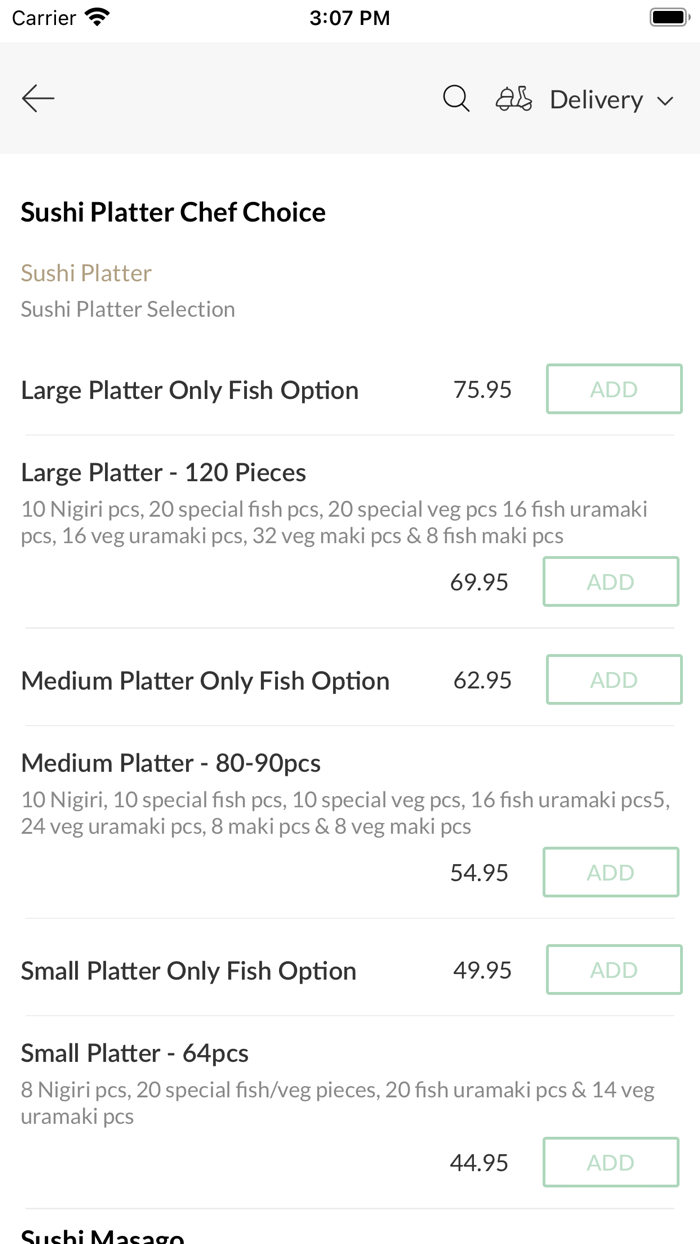Tap the Large Platter Only Fish Option name
This screenshot has width=700, height=1244.
[x=190, y=390]
